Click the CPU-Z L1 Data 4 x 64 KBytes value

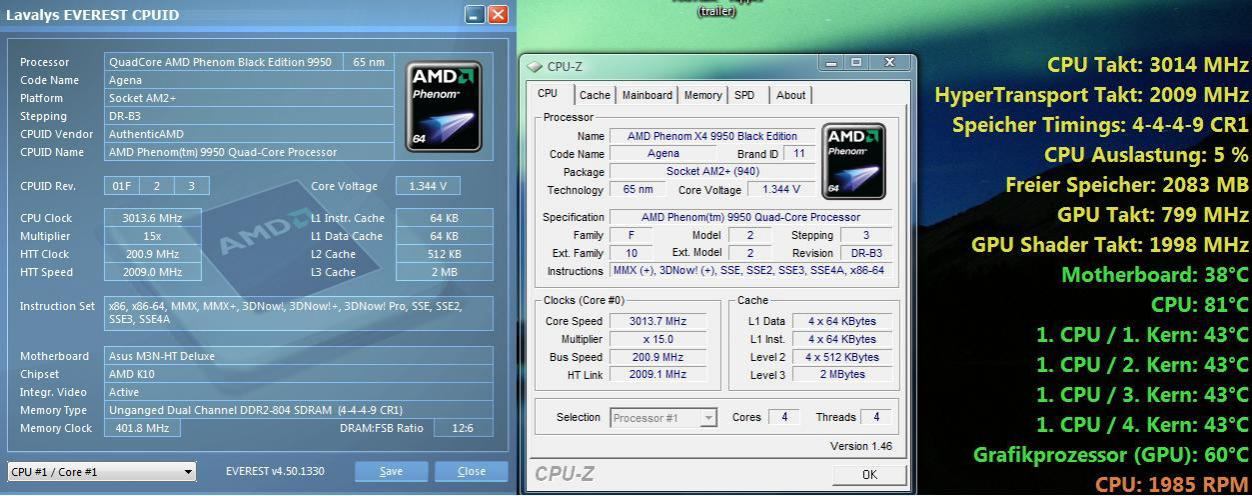click(842, 321)
